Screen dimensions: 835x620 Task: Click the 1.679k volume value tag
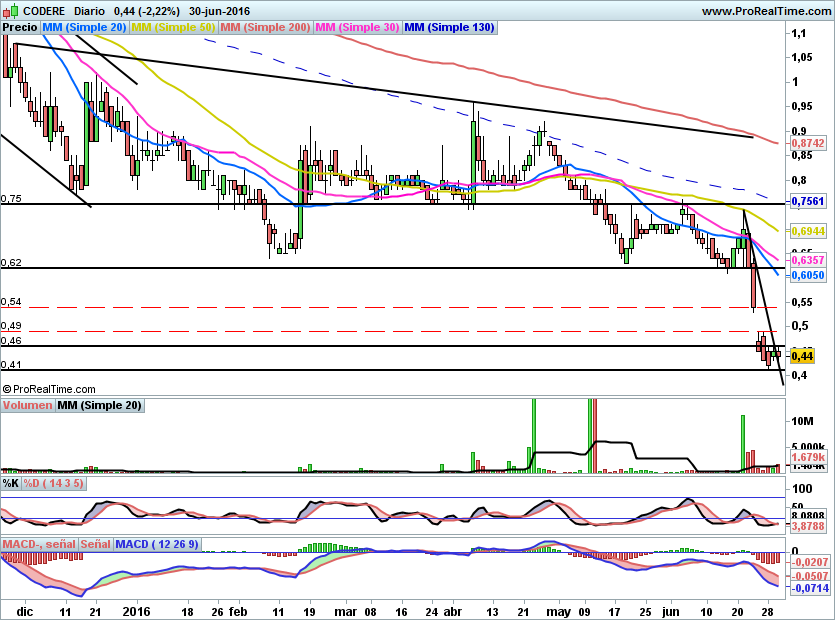click(807, 457)
